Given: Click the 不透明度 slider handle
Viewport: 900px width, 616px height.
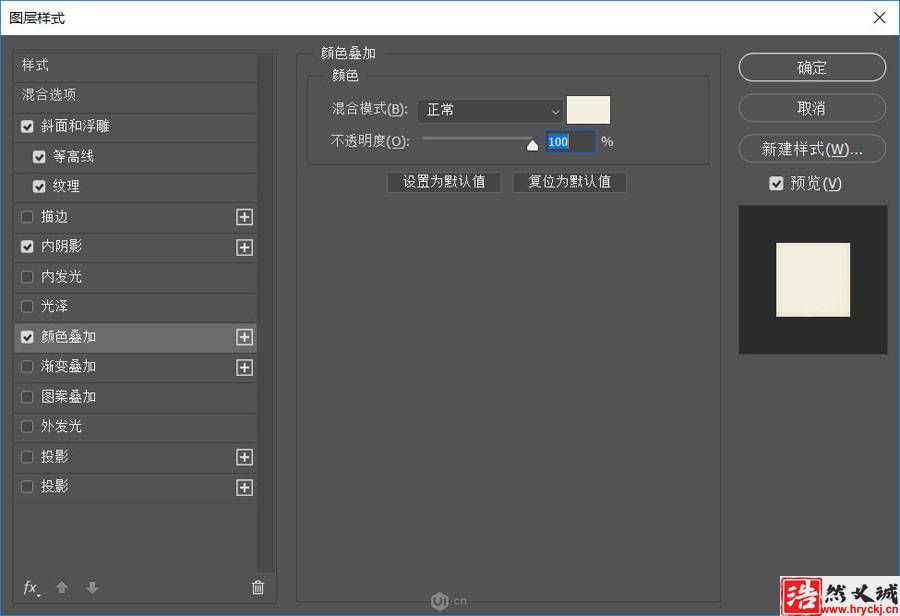Looking at the screenshot, I should [532, 145].
